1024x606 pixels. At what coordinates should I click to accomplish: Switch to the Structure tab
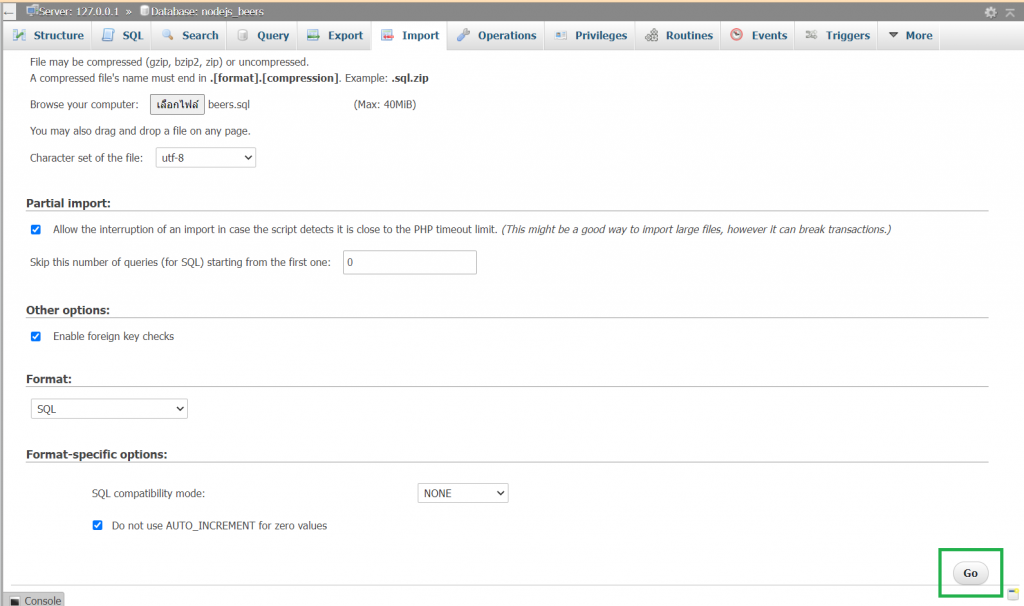(49, 35)
